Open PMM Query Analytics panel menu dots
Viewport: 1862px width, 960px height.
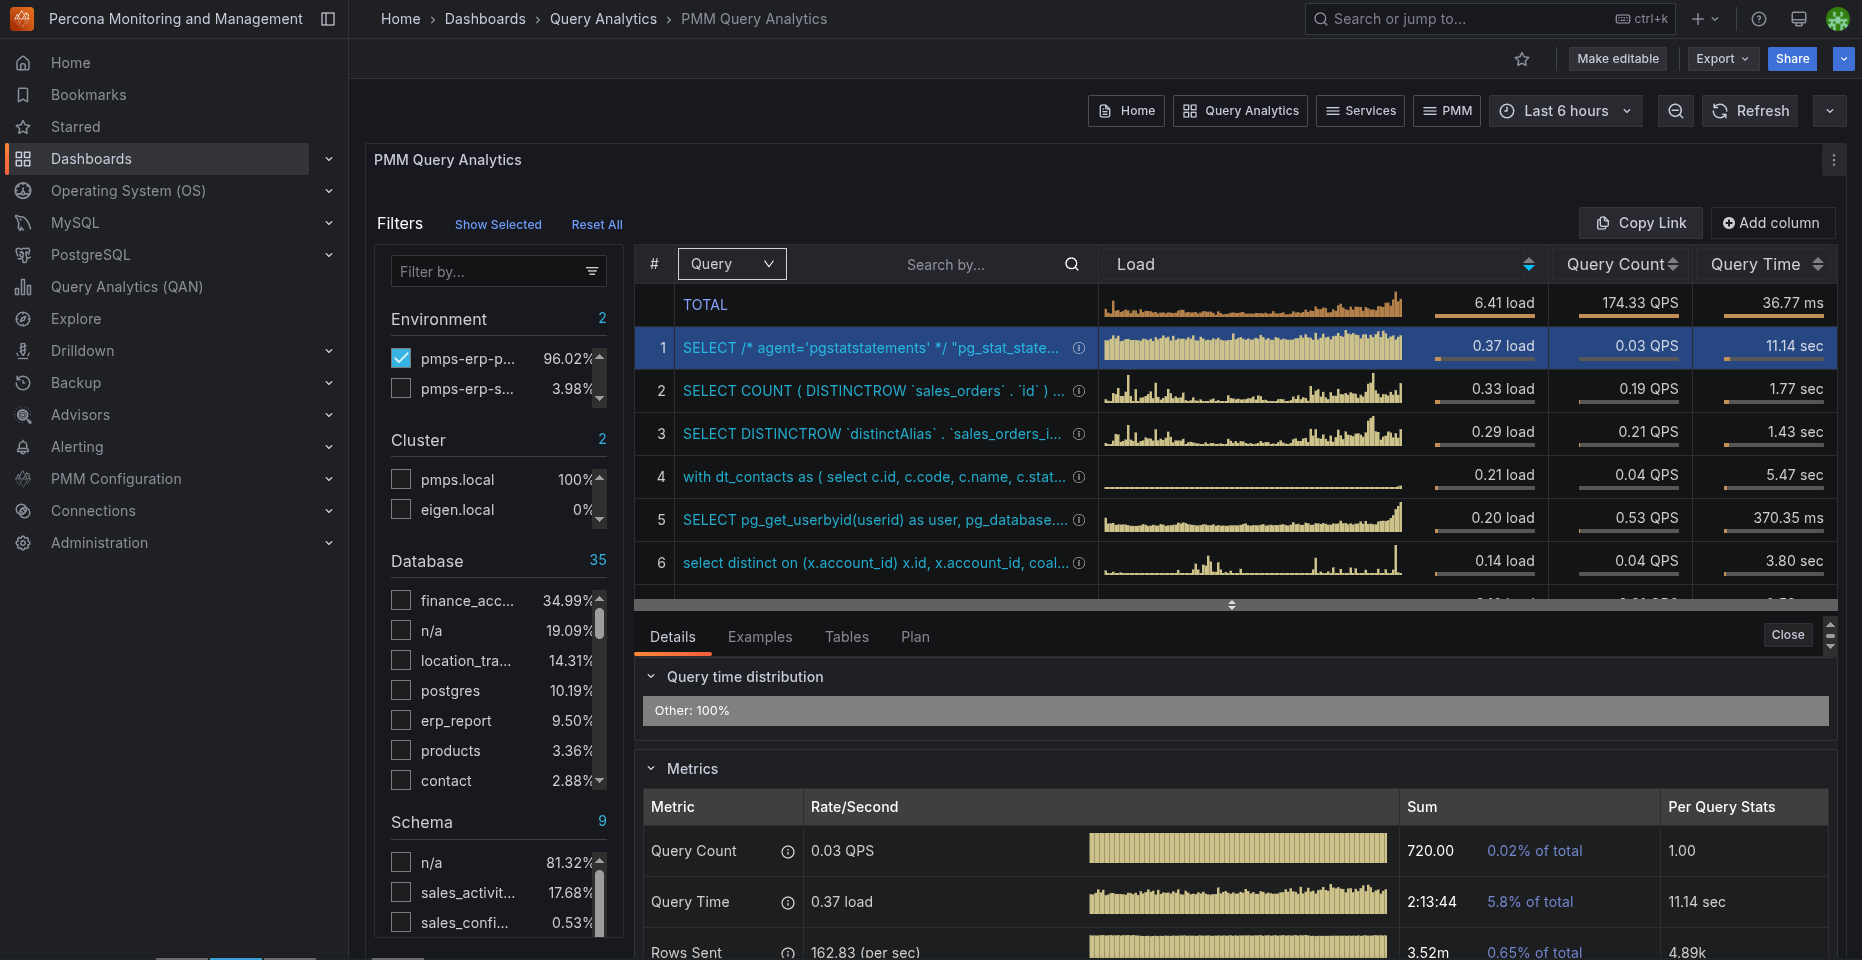[x=1834, y=160]
